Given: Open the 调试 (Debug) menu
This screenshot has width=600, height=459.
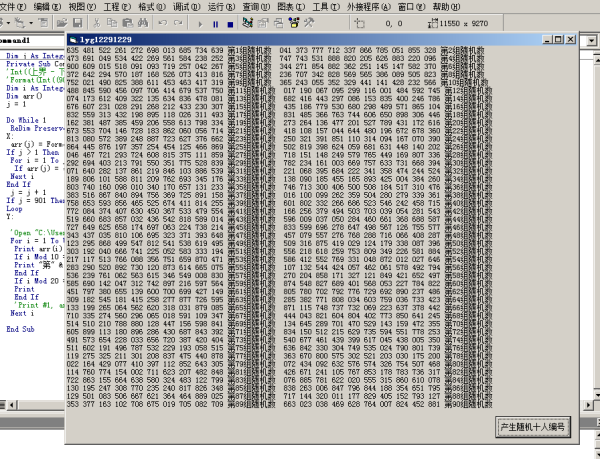Looking at the screenshot, I should [x=186, y=7].
